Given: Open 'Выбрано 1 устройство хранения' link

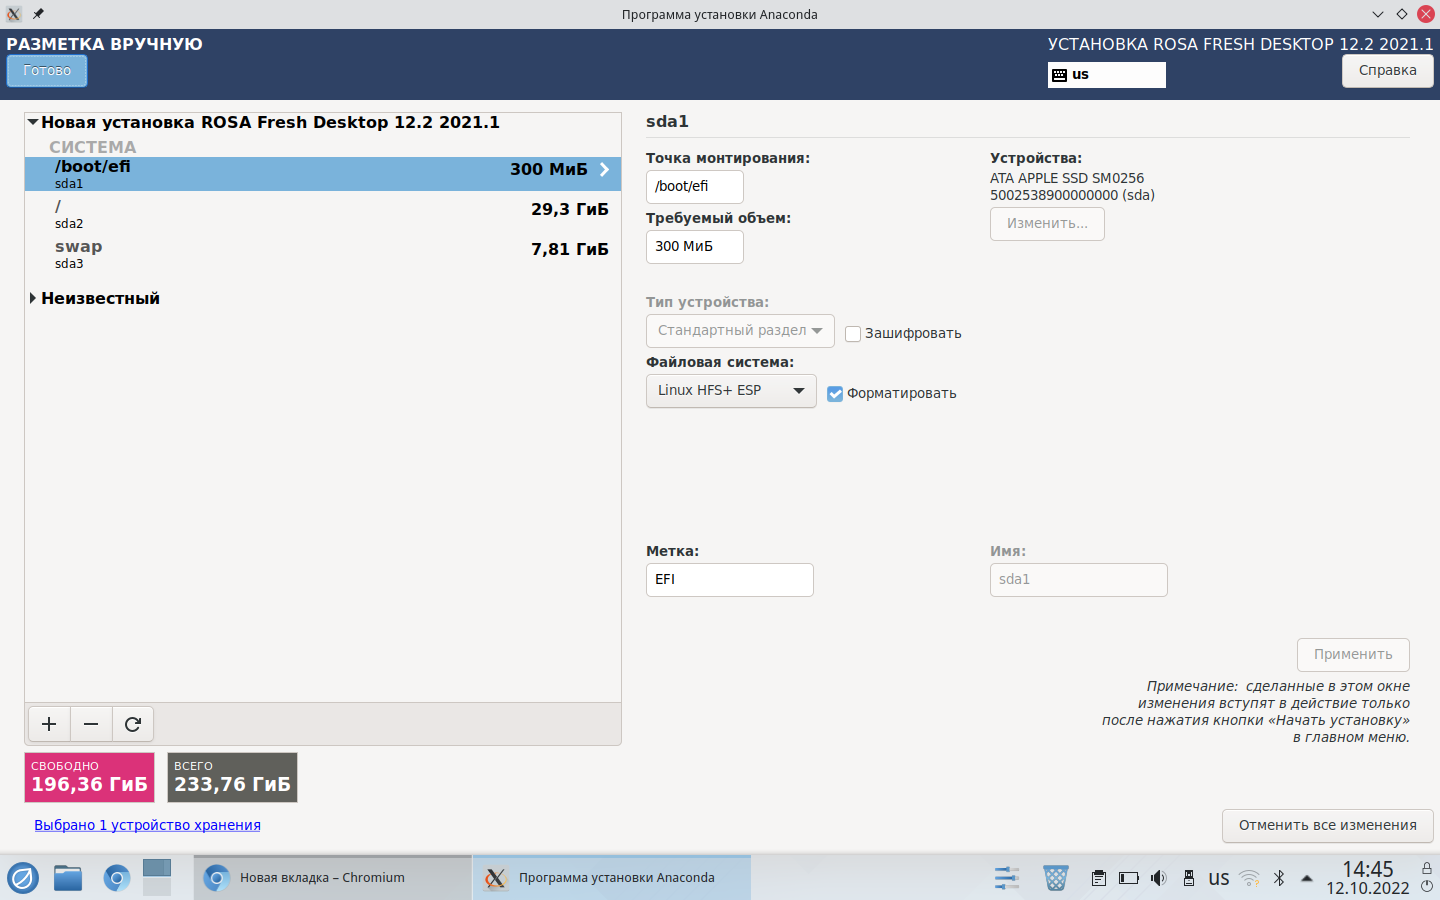Looking at the screenshot, I should coord(147,825).
